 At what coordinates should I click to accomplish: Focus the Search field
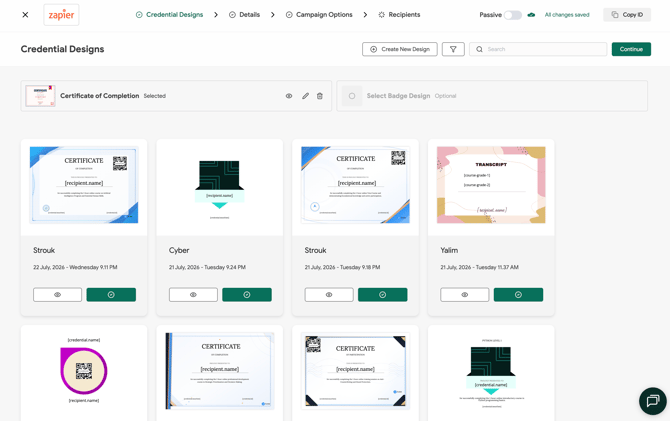coord(538,49)
